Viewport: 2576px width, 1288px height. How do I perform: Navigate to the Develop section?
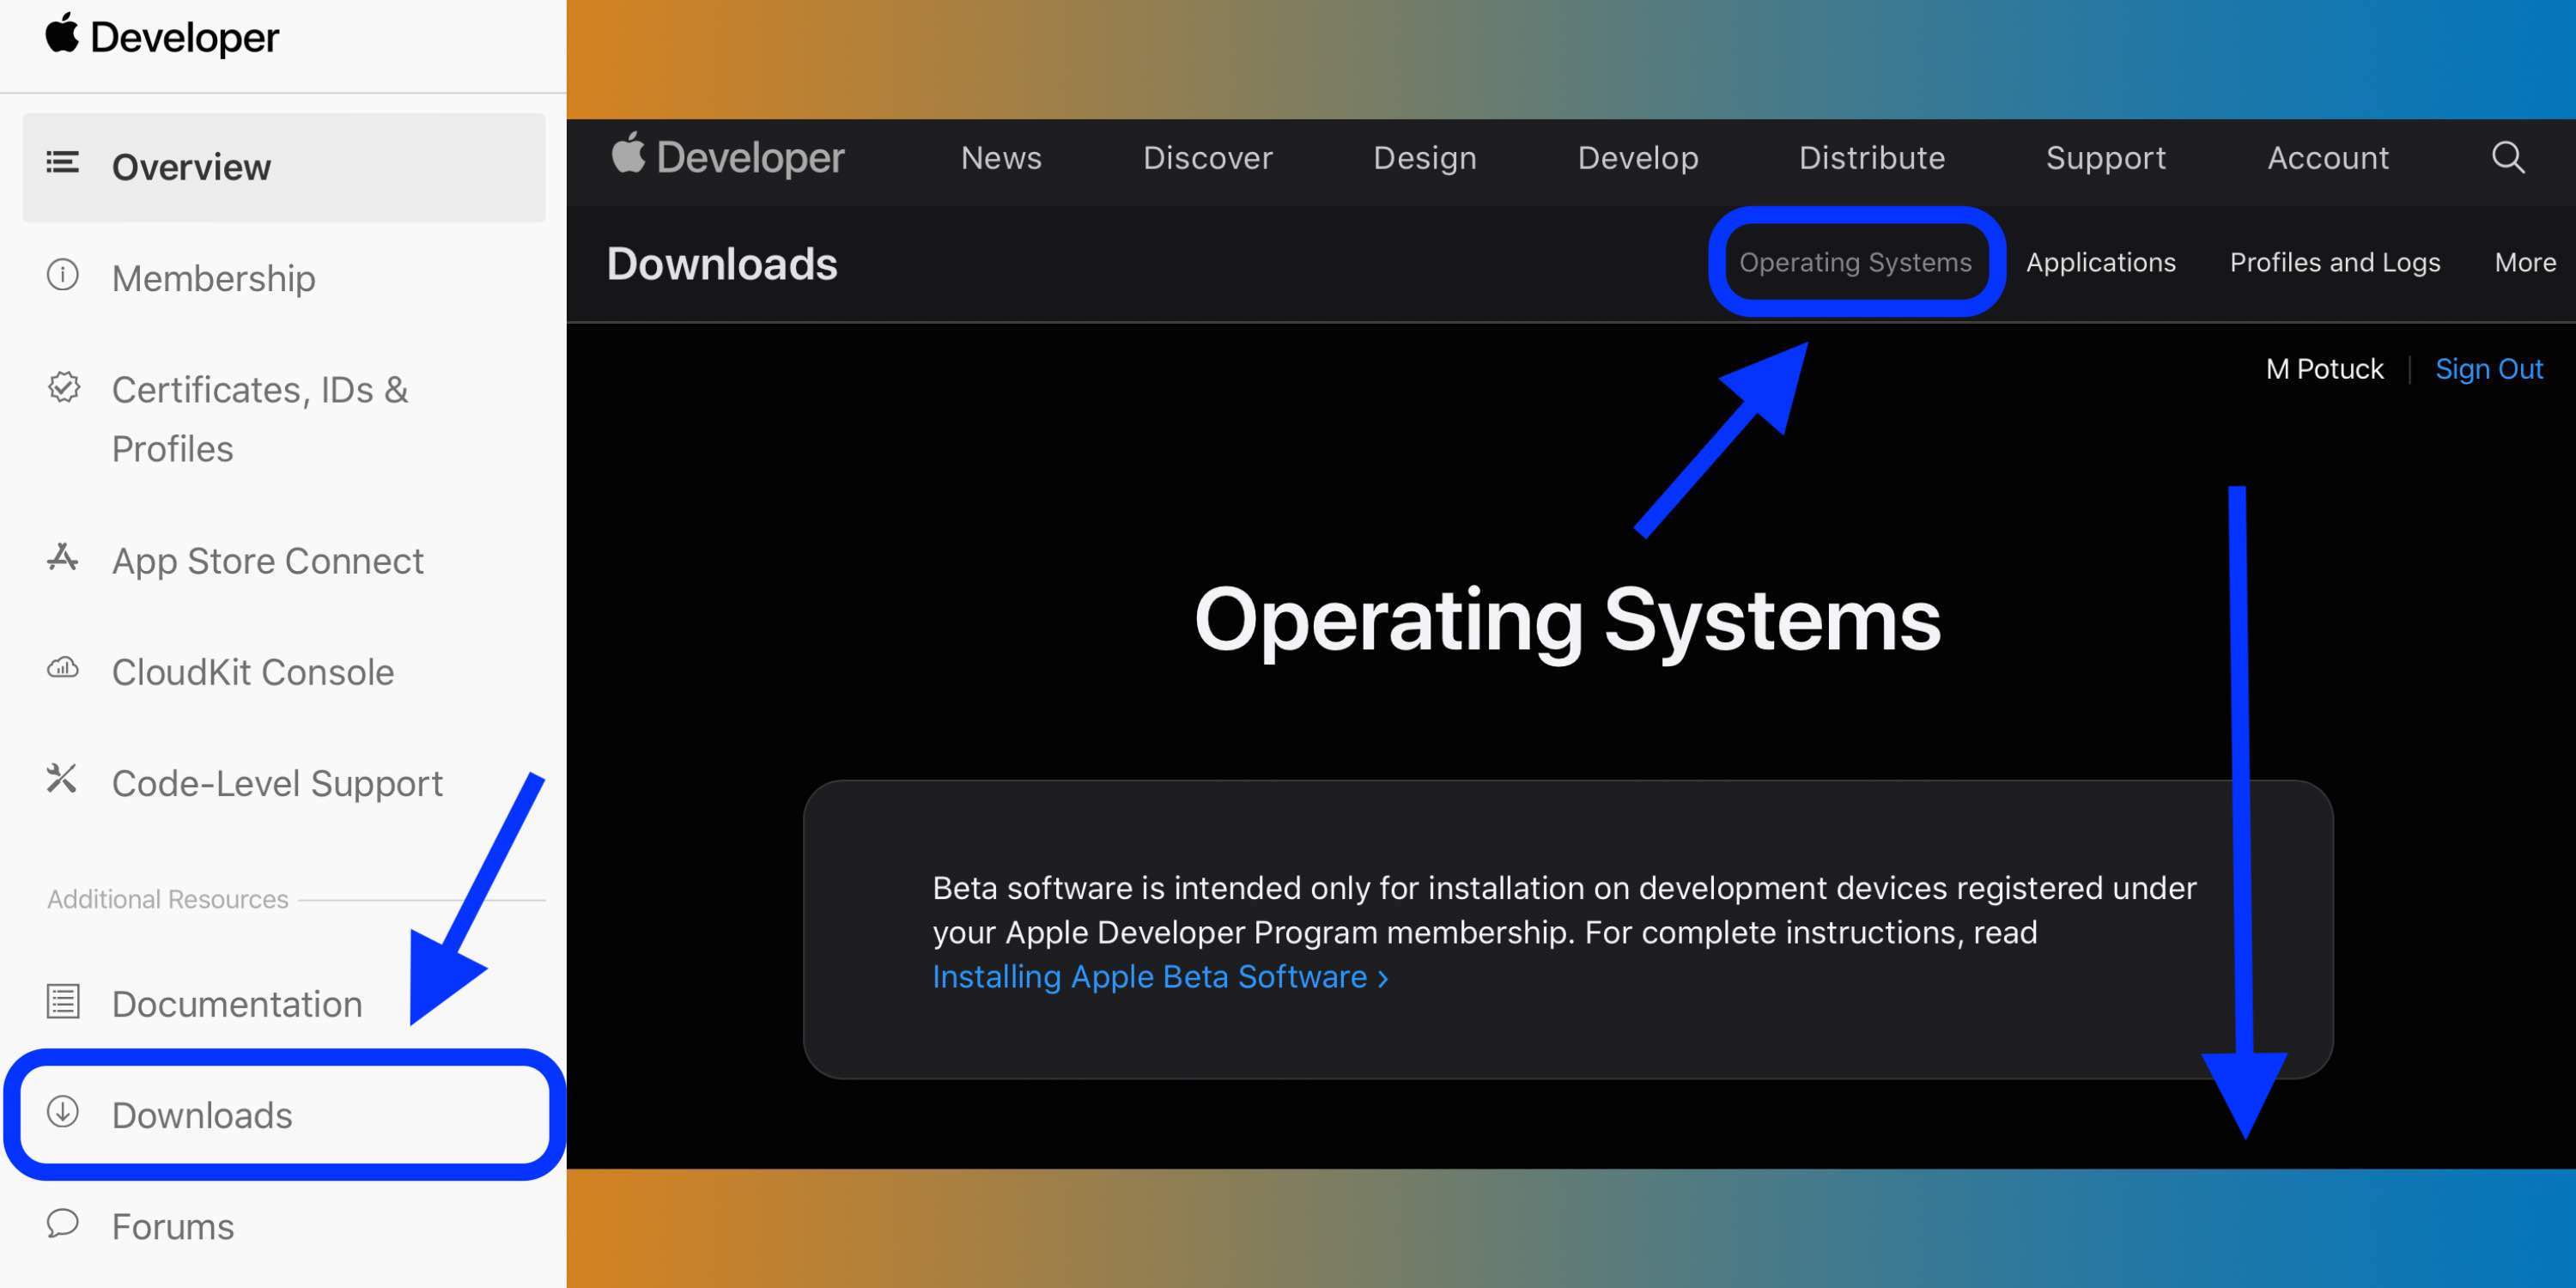(1637, 157)
